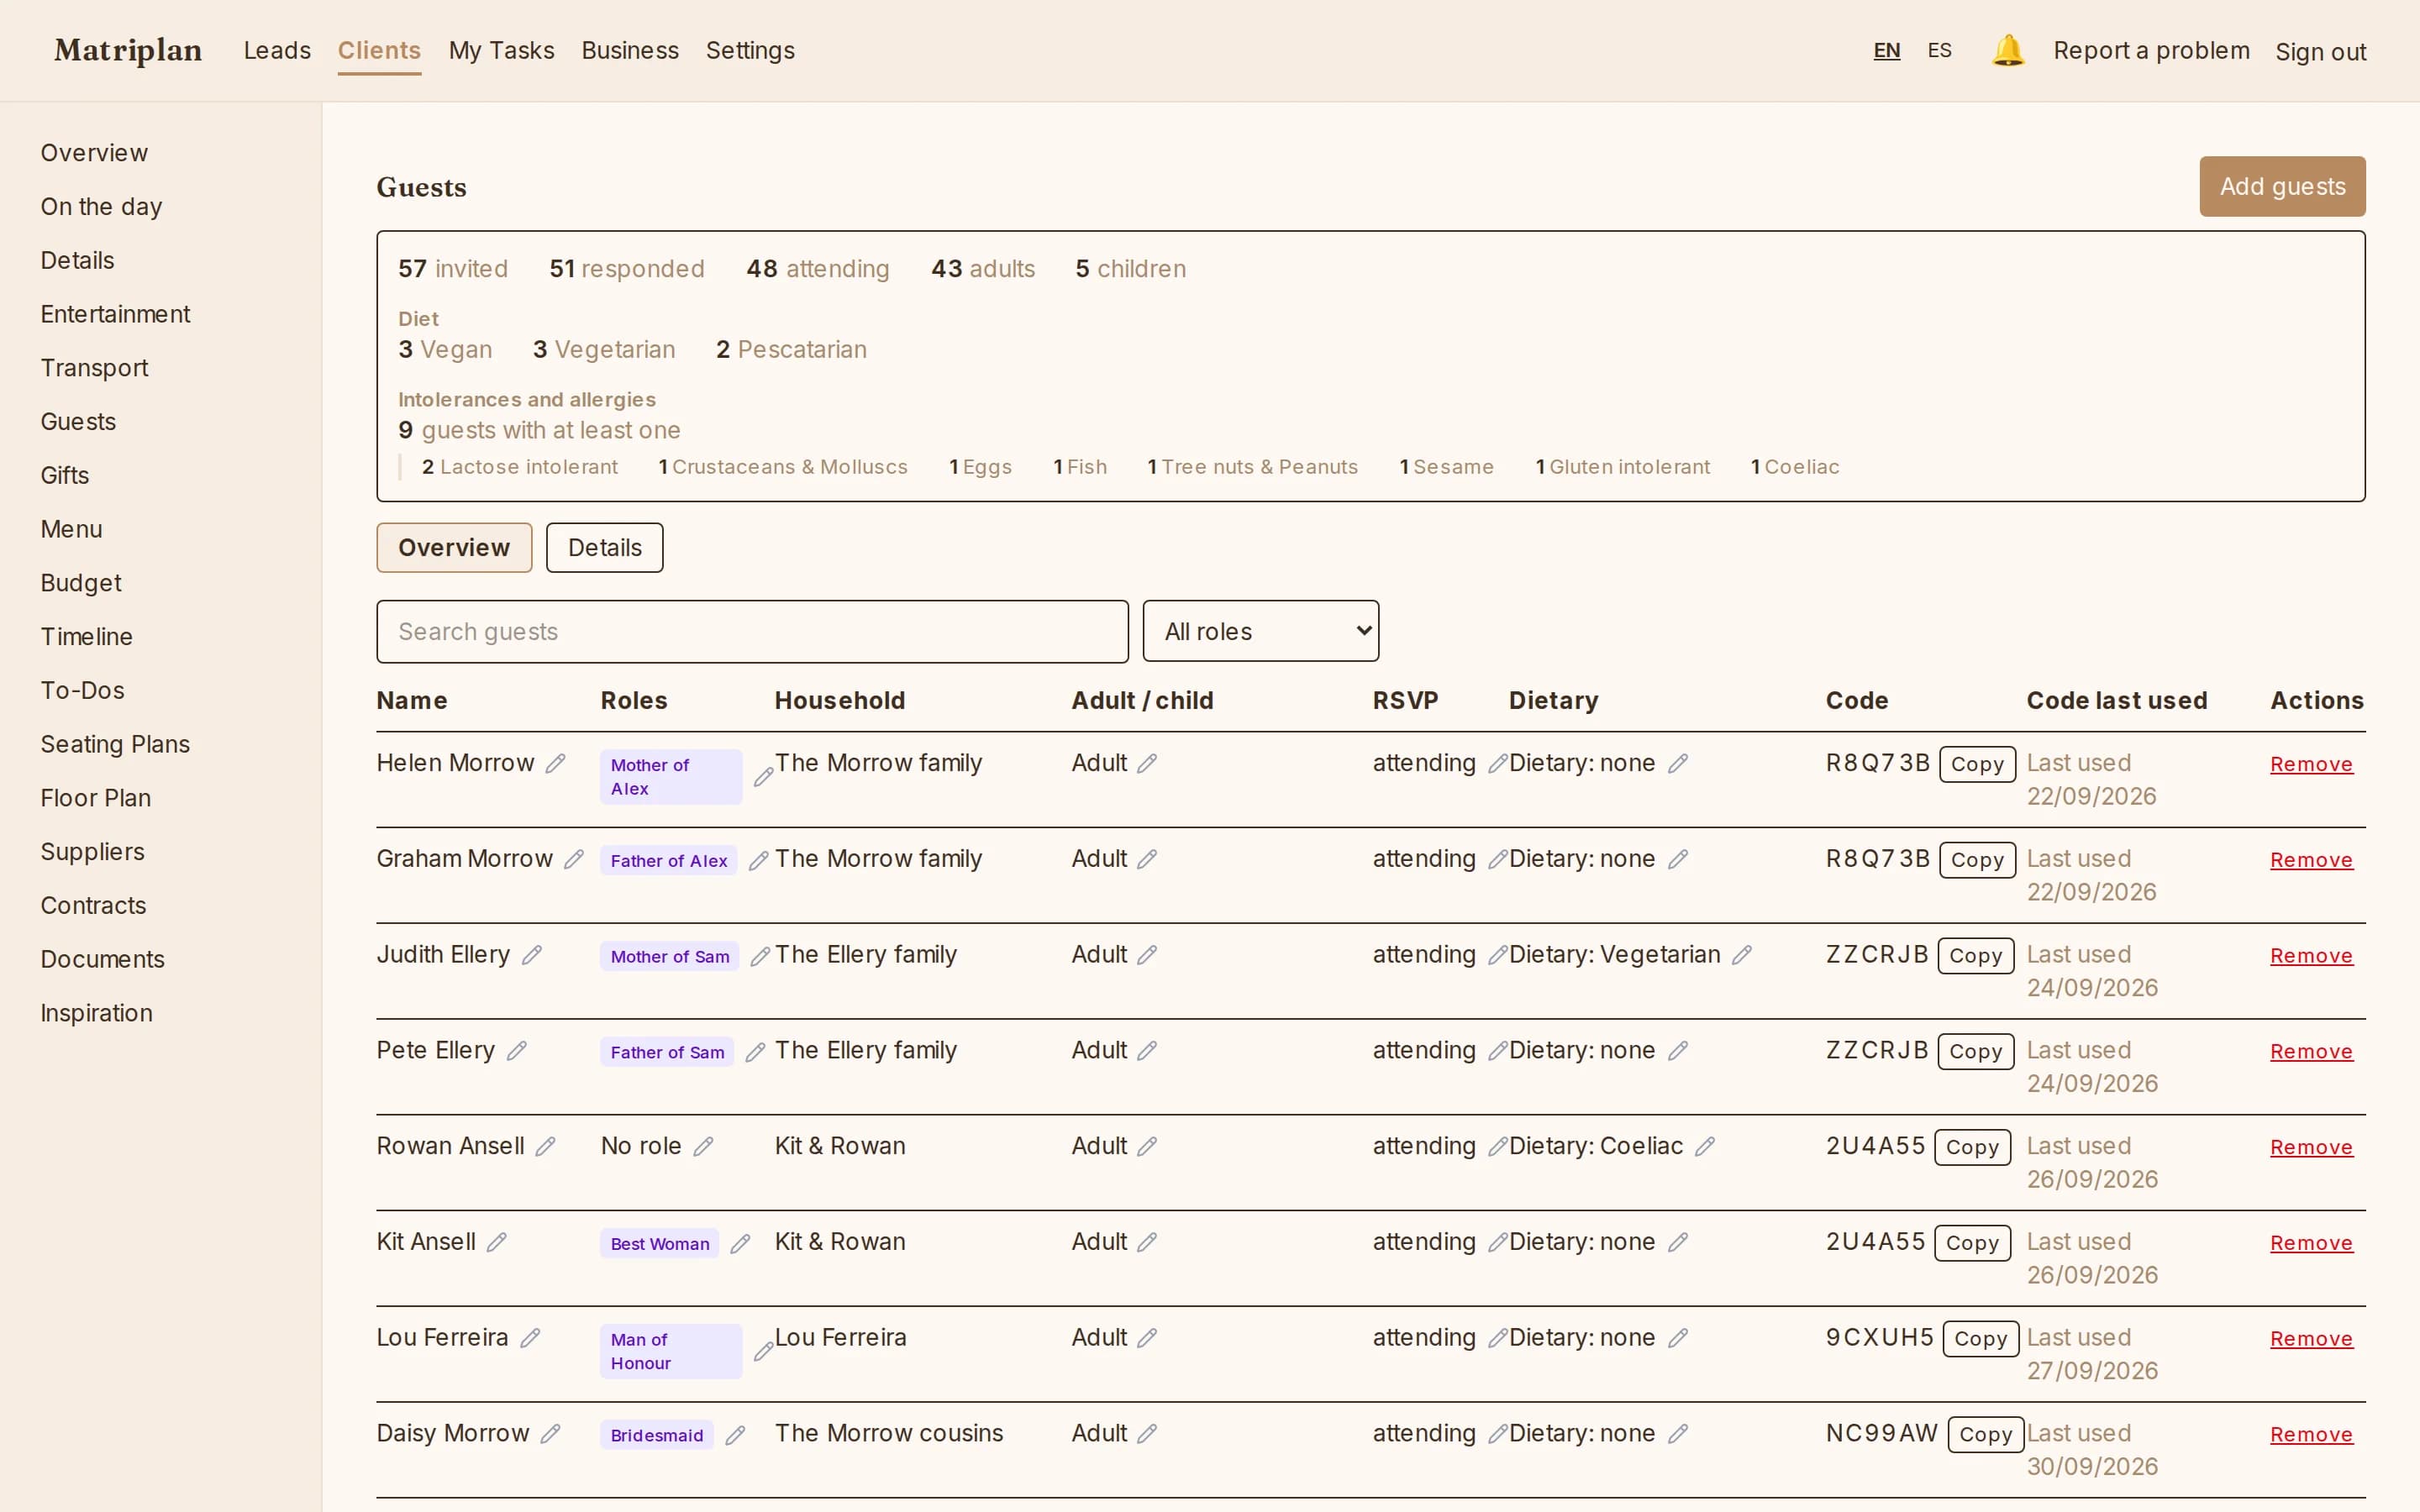Open the Leads navigation item

pyautogui.click(x=277, y=50)
